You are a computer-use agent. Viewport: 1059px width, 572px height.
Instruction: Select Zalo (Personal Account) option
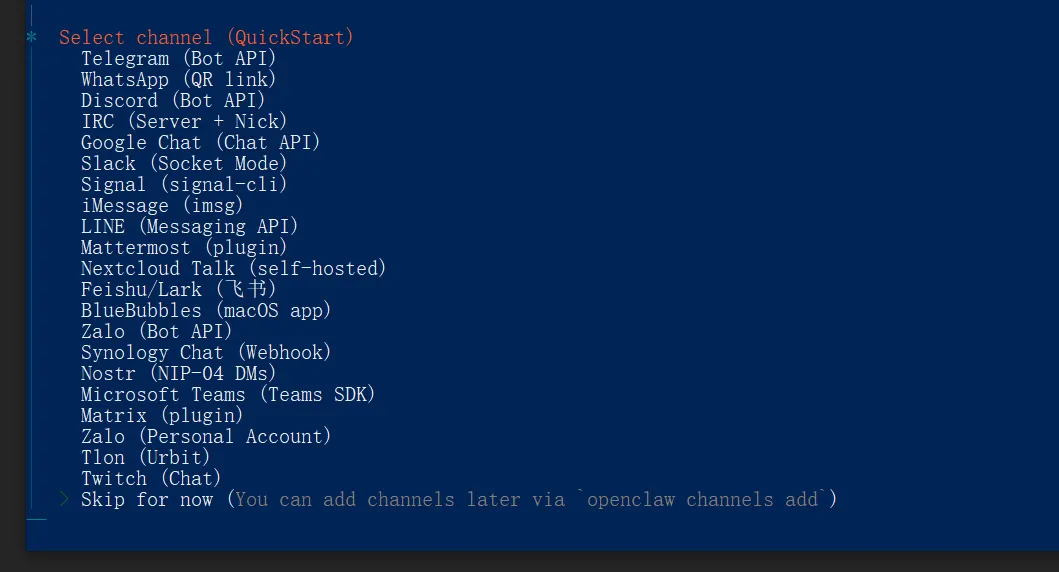pyautogui.click(x=206, y=437)
